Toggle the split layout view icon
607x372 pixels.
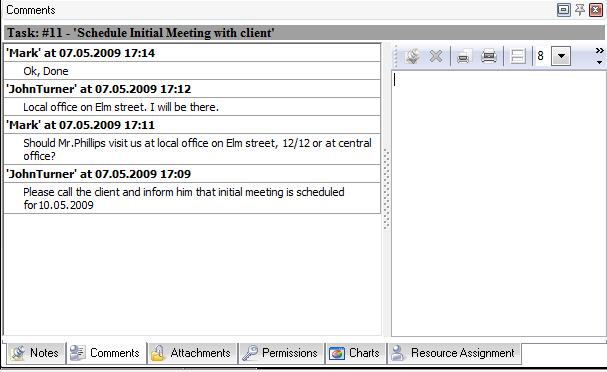click(x=518, y=57)
